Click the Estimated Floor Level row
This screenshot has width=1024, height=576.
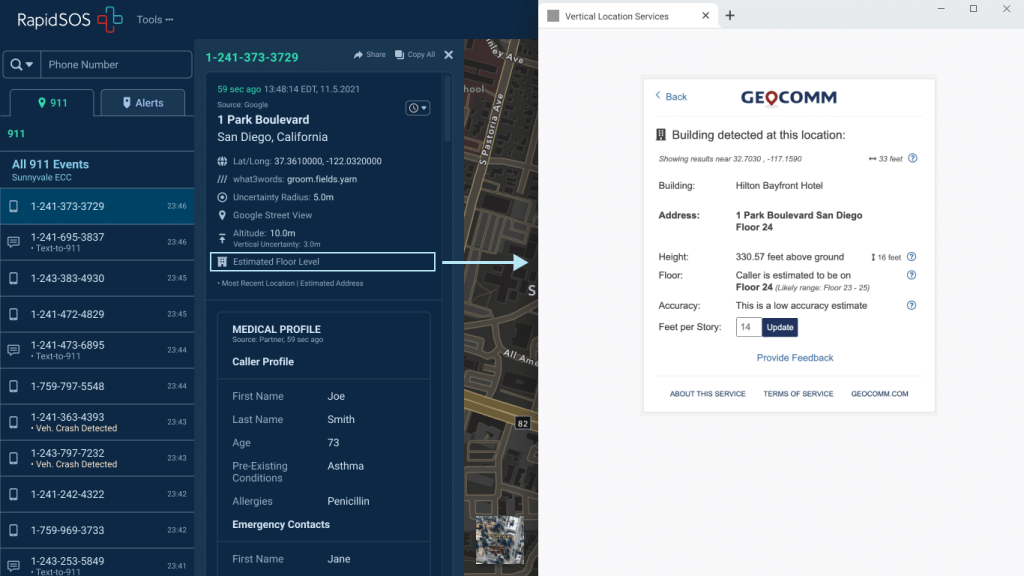322,262
